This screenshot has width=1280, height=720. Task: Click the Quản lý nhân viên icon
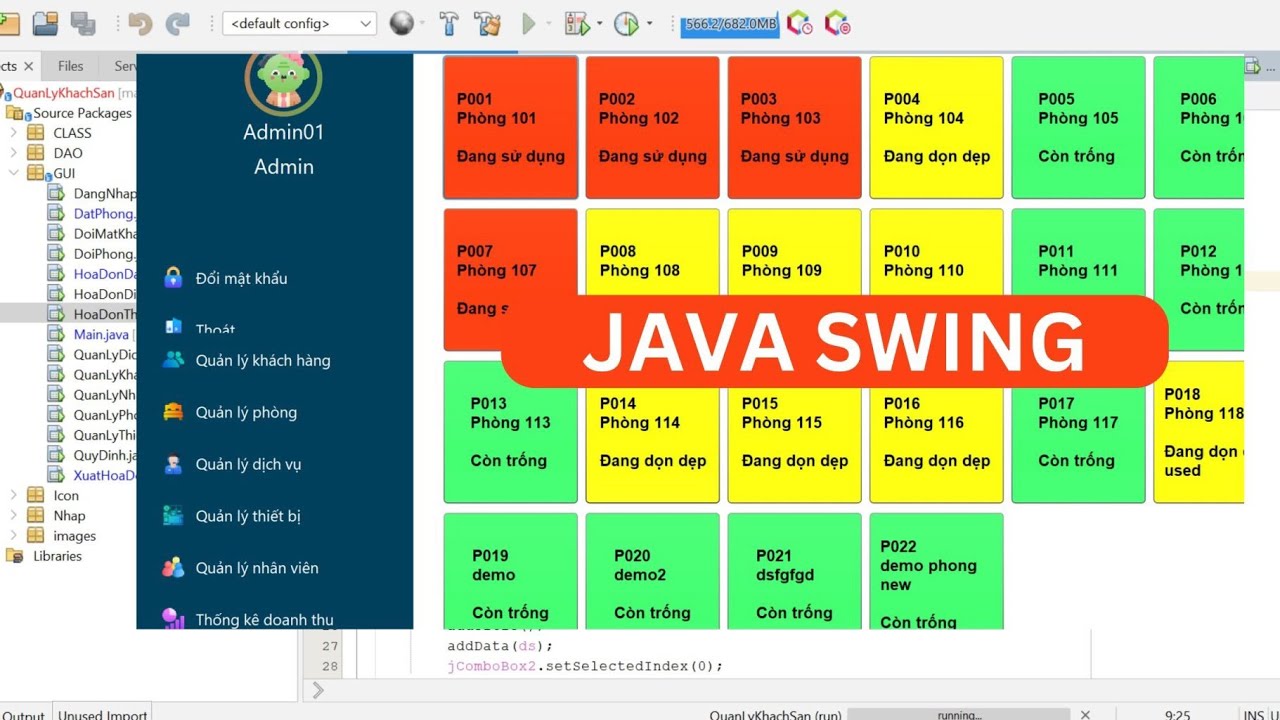pos(173,568)
